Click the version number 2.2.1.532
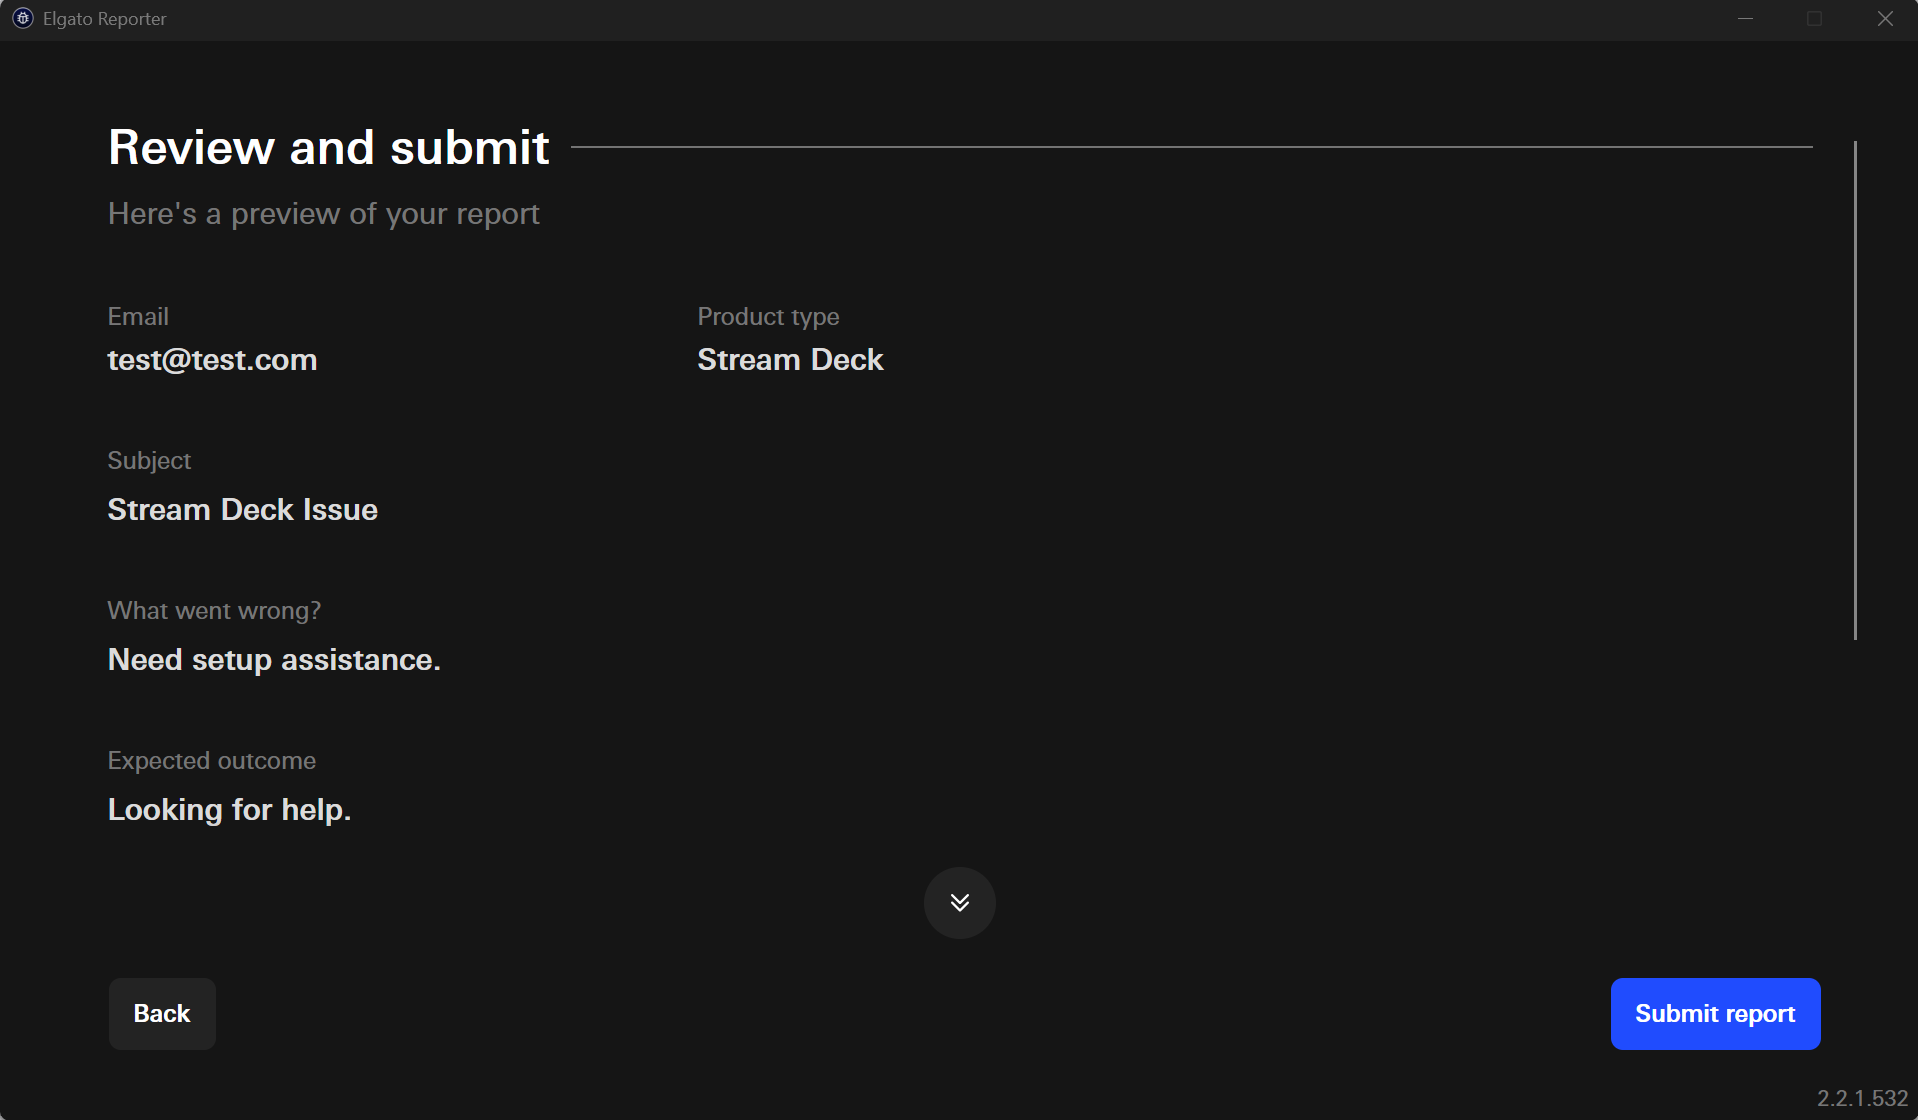The width and height of the screenshot is (1918, 1120). pyautogui.click(x=1864, y=1096)
